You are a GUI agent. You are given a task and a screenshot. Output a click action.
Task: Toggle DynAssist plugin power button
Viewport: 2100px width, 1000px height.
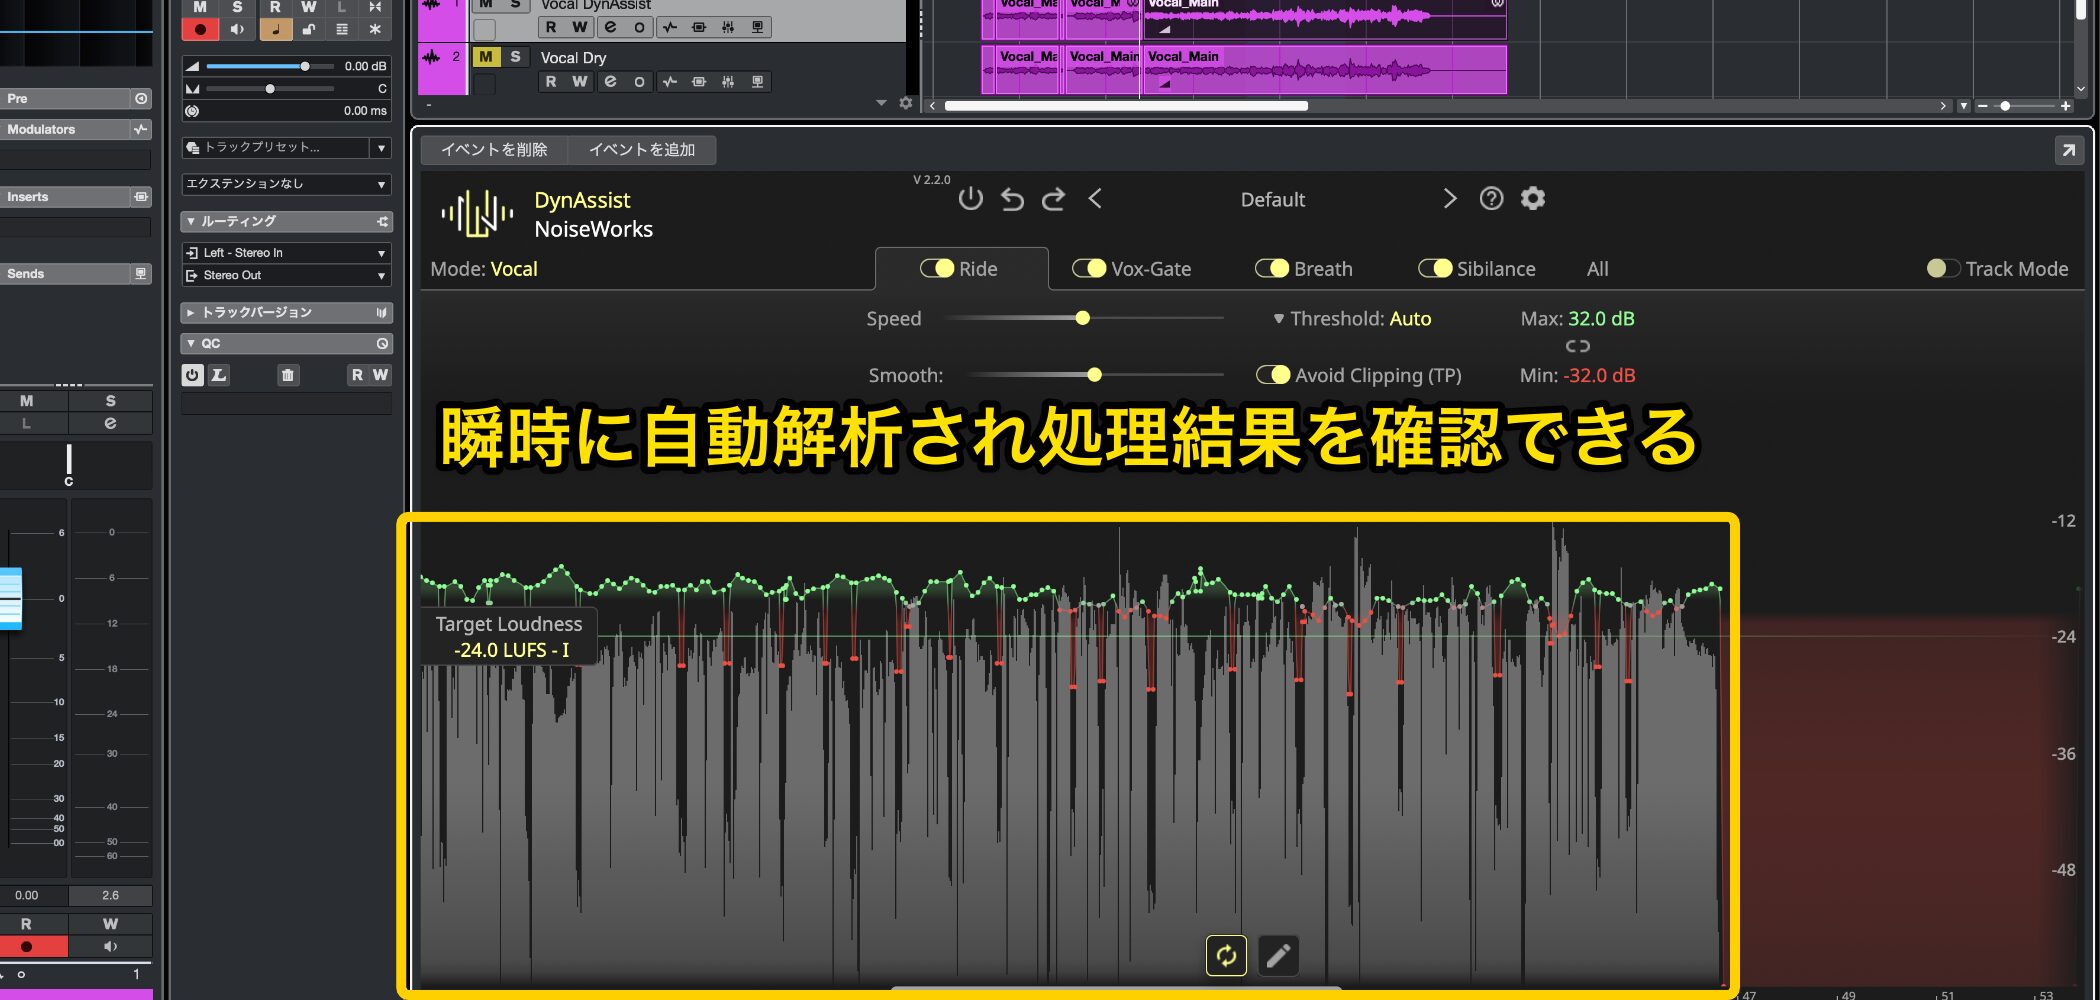point(970,199)
